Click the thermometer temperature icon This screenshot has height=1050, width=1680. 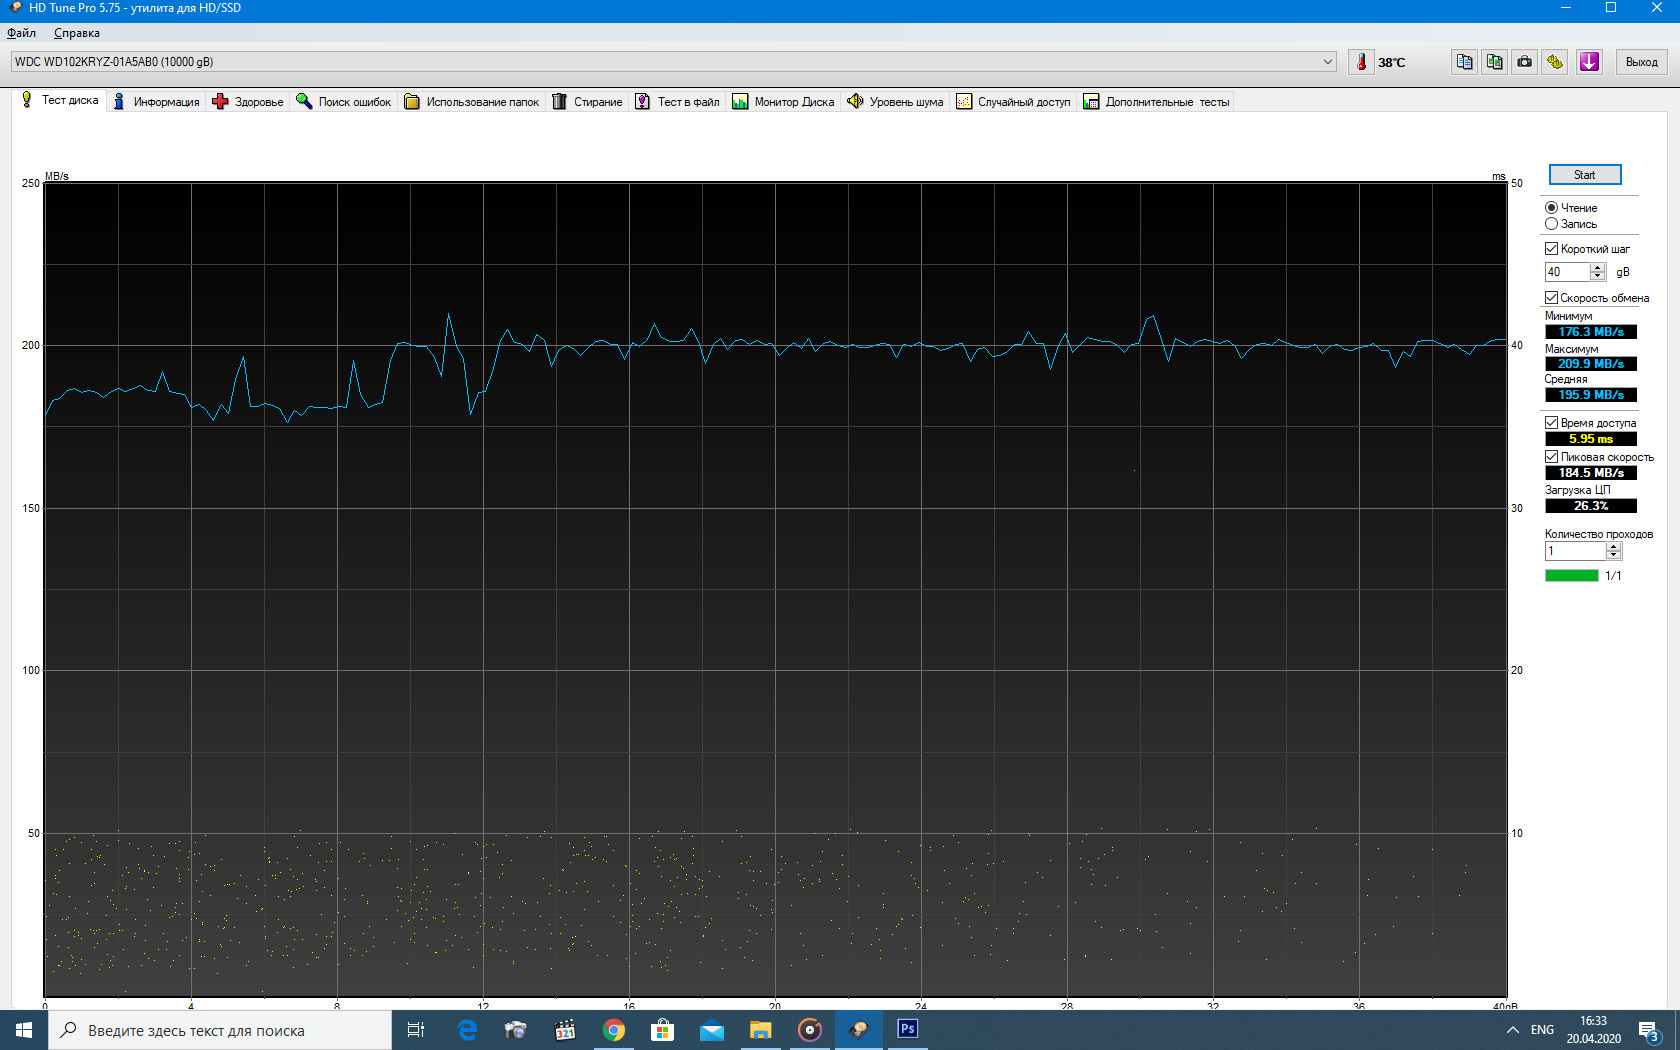point(1361,62)
